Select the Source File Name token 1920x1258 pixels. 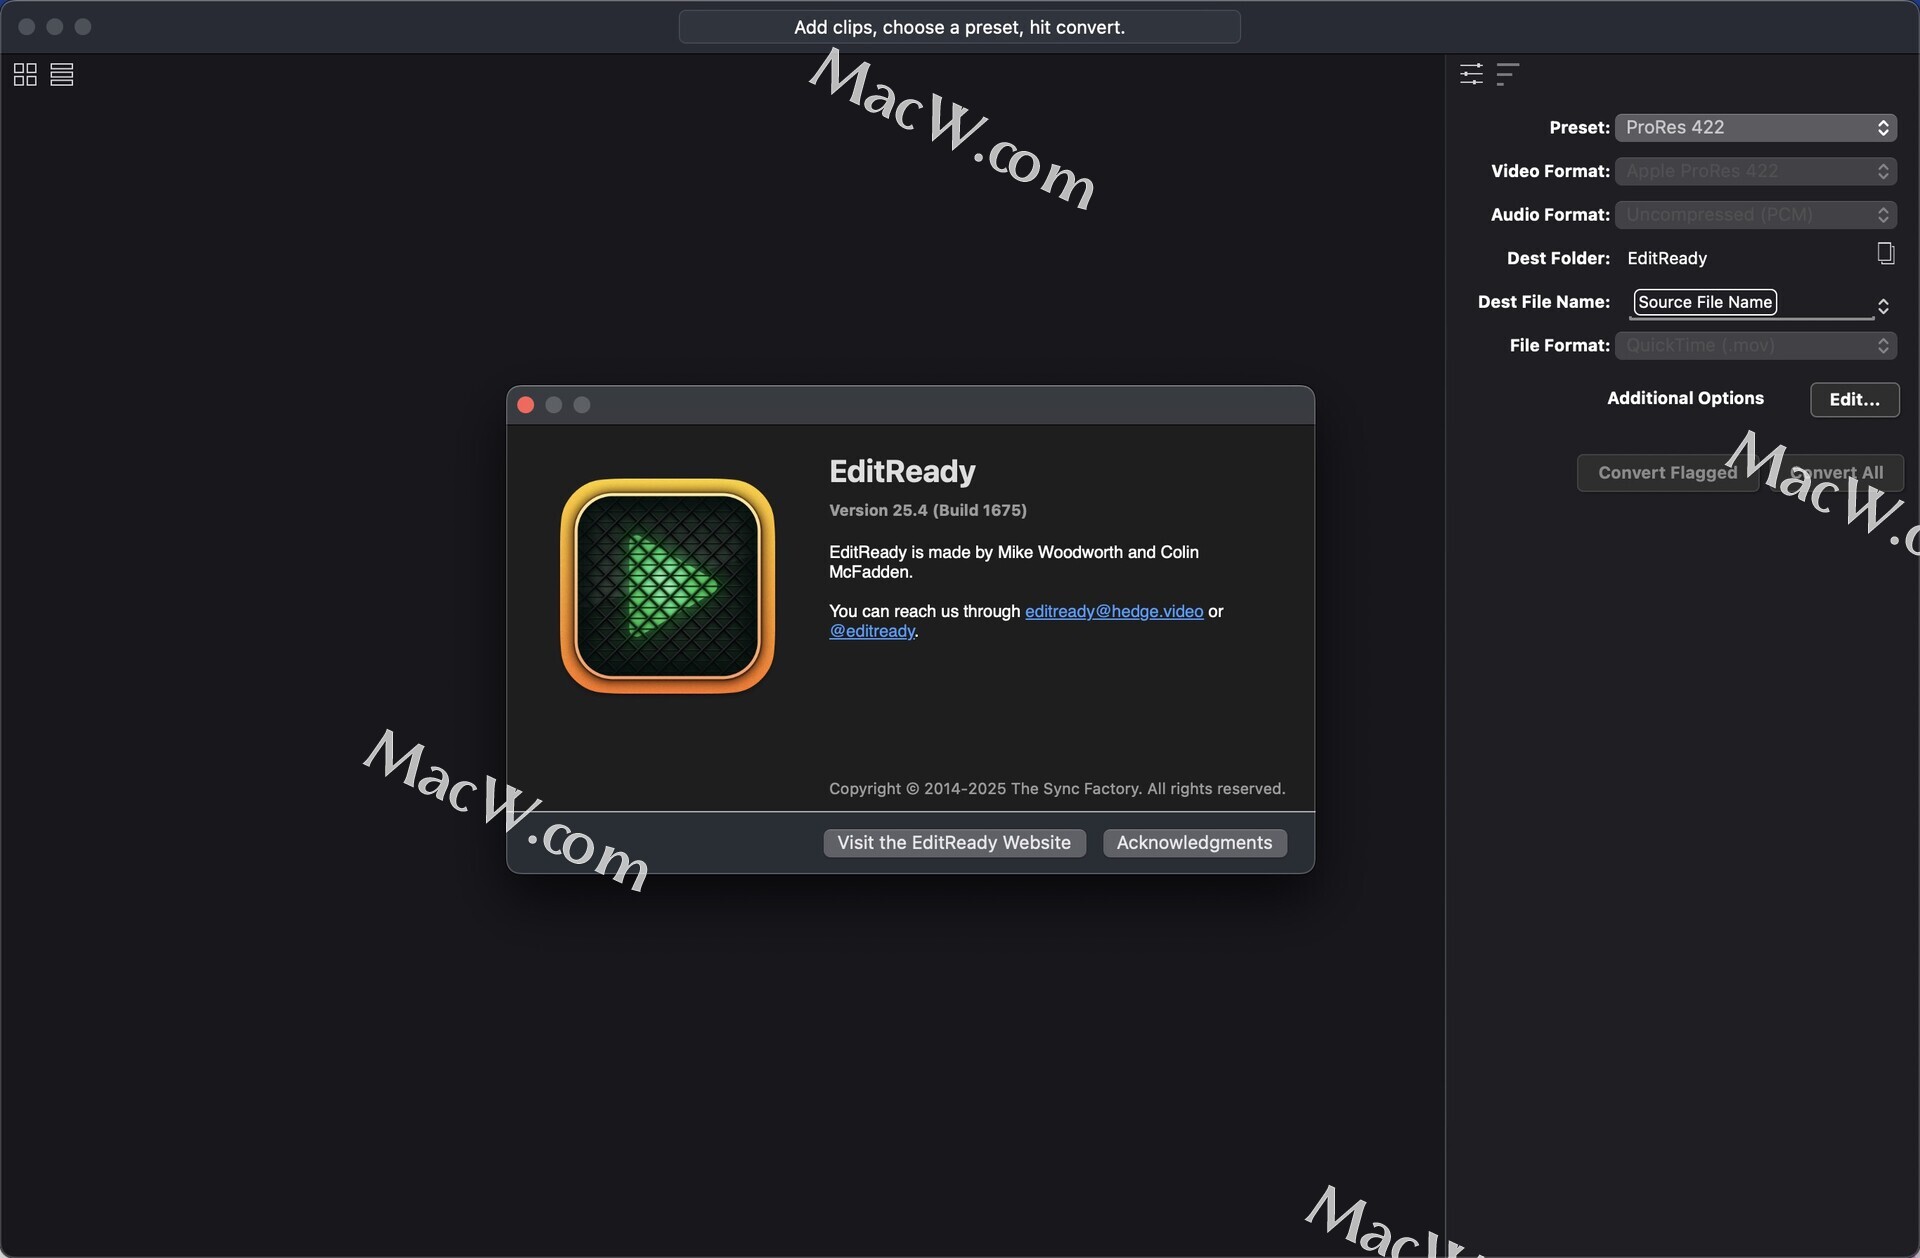coord(1705,302)
